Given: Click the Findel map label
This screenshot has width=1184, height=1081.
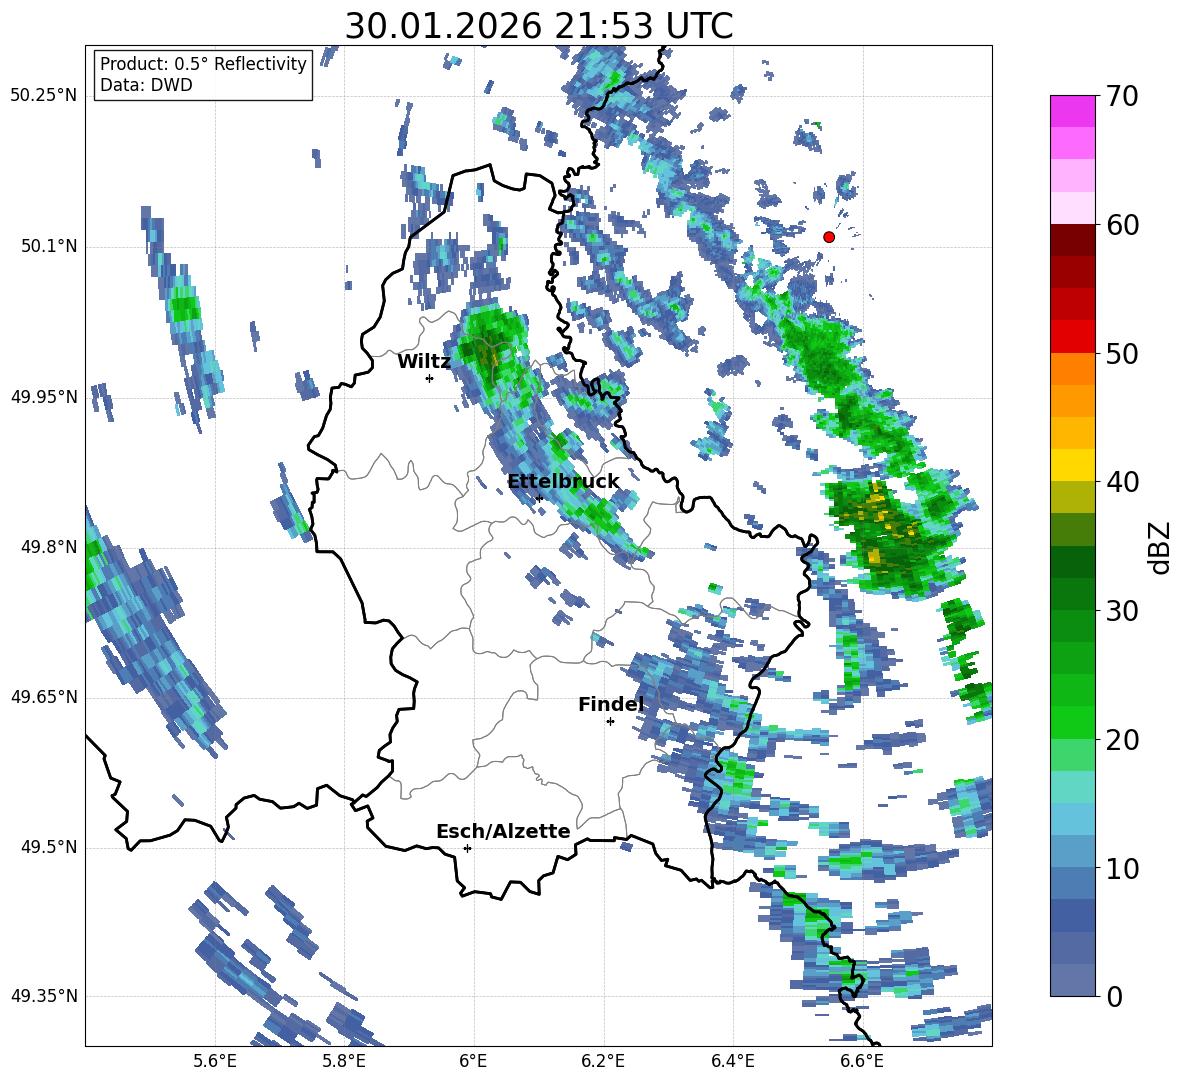Looking at the screenshot, I should tap(611, 704).
